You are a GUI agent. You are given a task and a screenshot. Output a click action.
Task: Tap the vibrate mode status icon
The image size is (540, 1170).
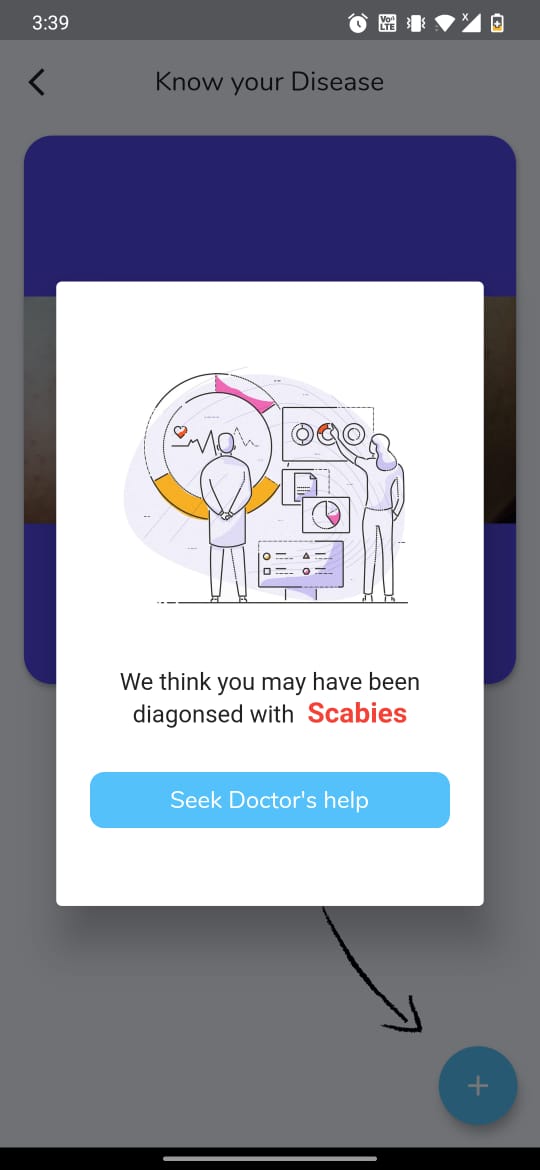click(x=415, y=23)
